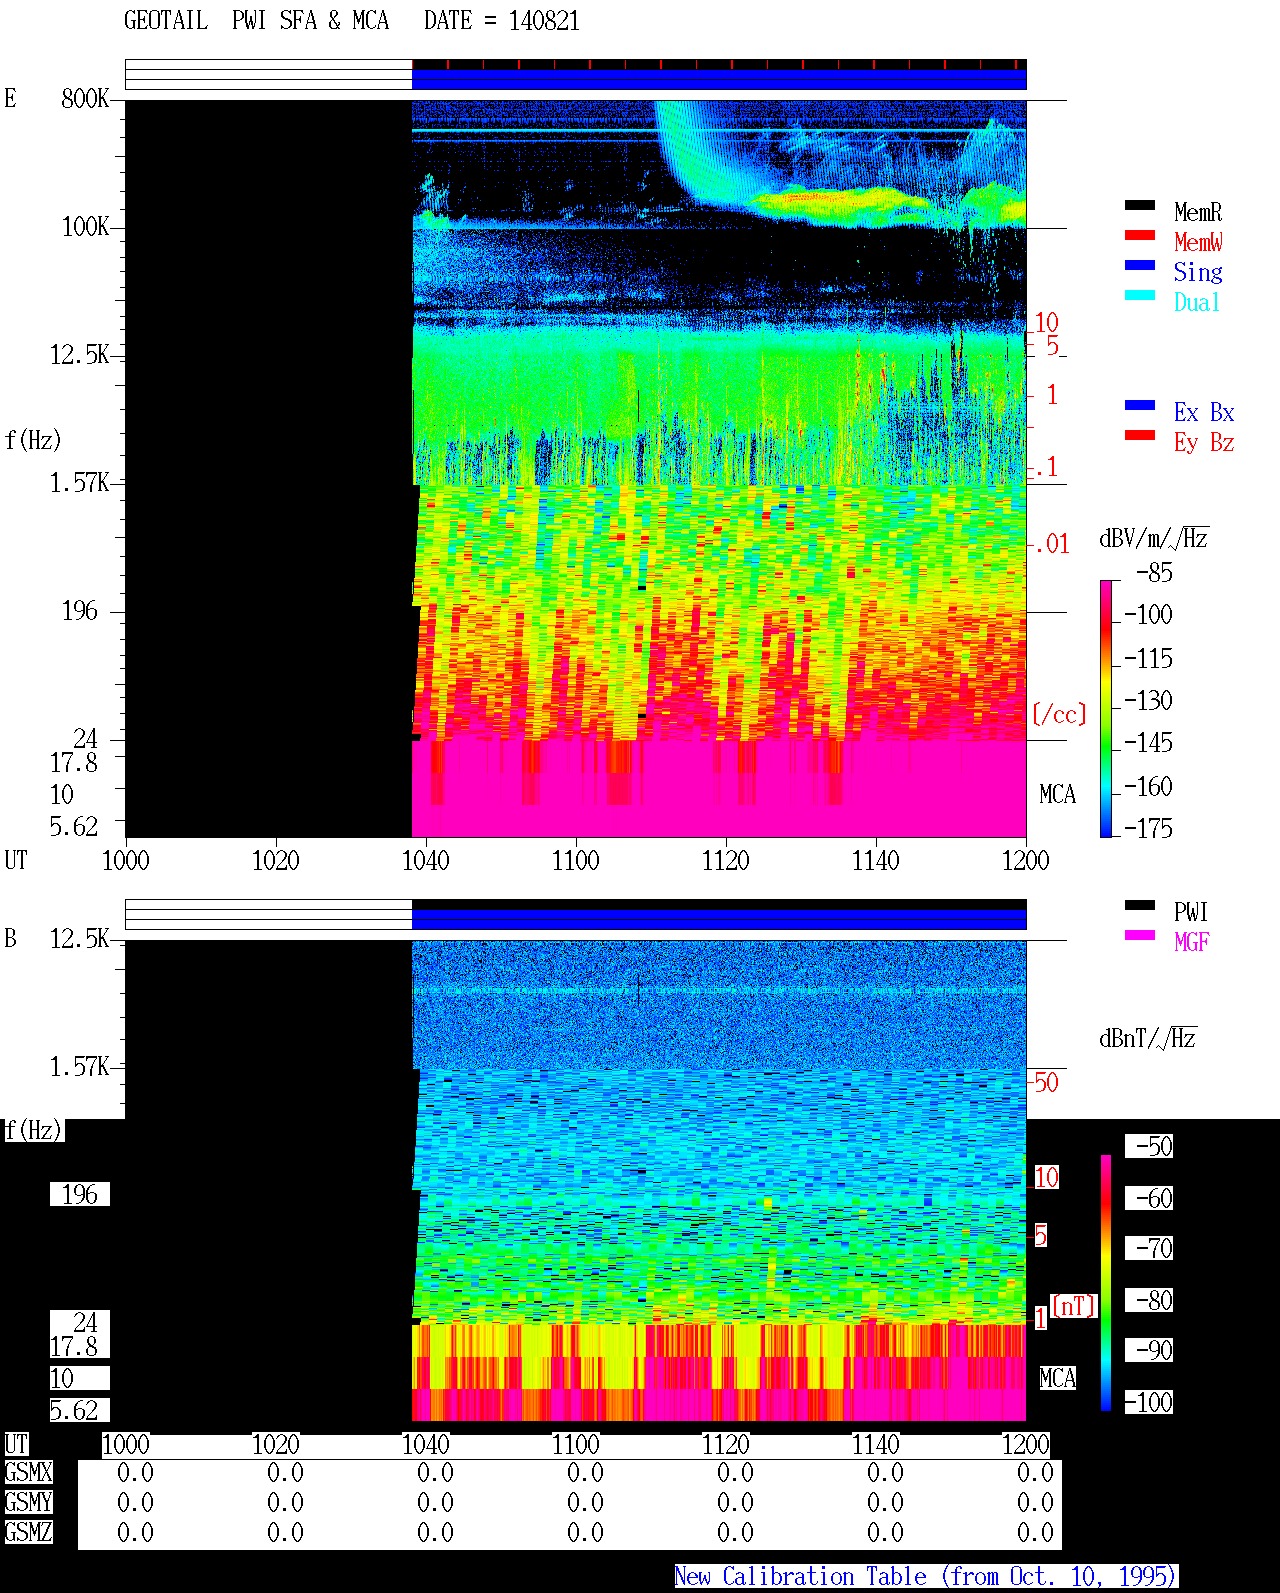Click the dBV/m color scale bar

[1105, 708]
